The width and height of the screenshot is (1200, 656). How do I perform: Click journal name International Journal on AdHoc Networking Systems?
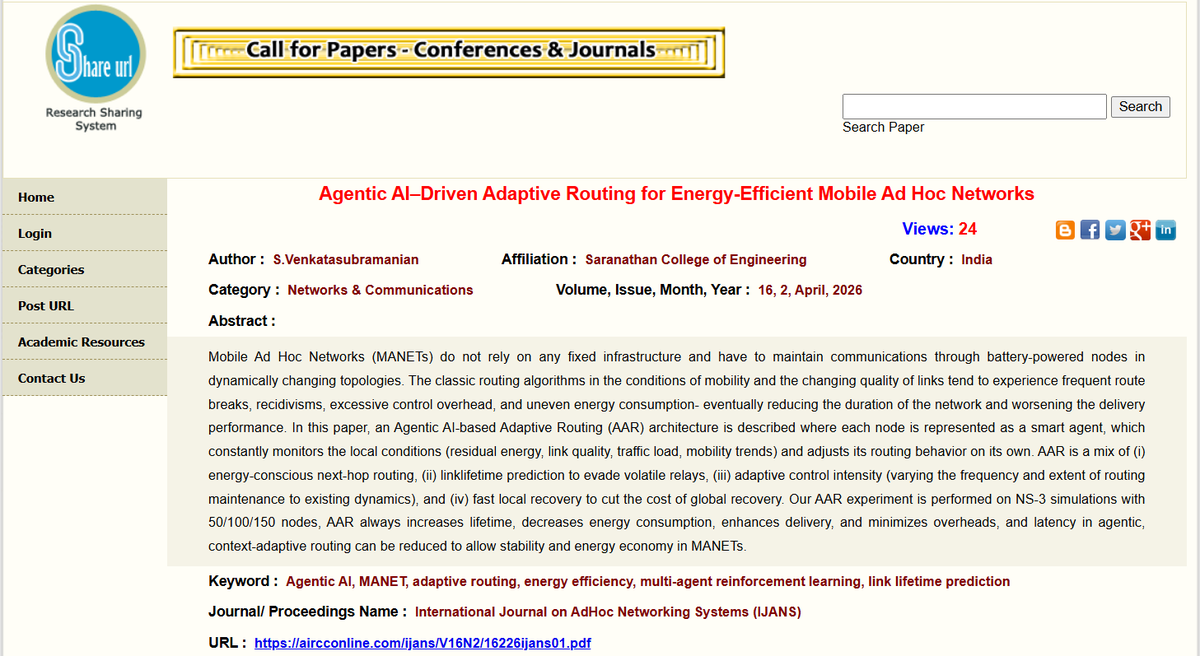coord(608,612)
